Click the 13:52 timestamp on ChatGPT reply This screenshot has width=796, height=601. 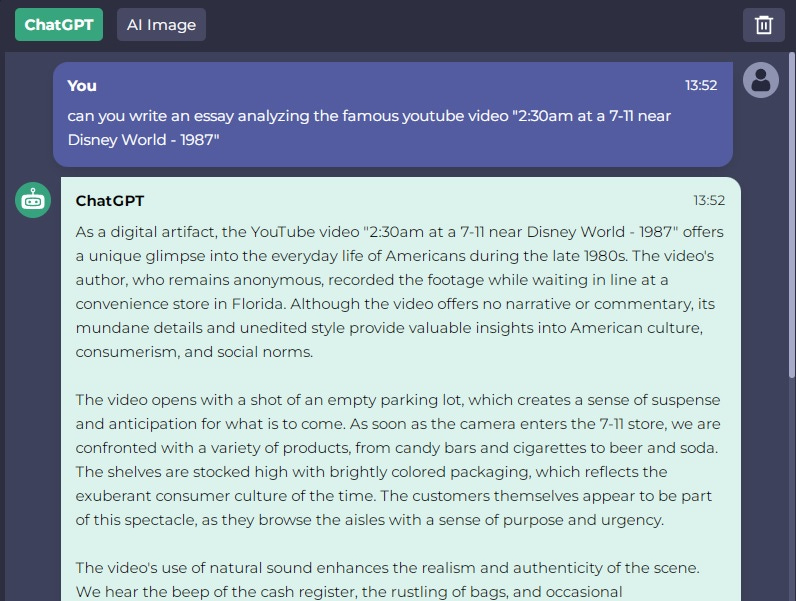(709, 201)
